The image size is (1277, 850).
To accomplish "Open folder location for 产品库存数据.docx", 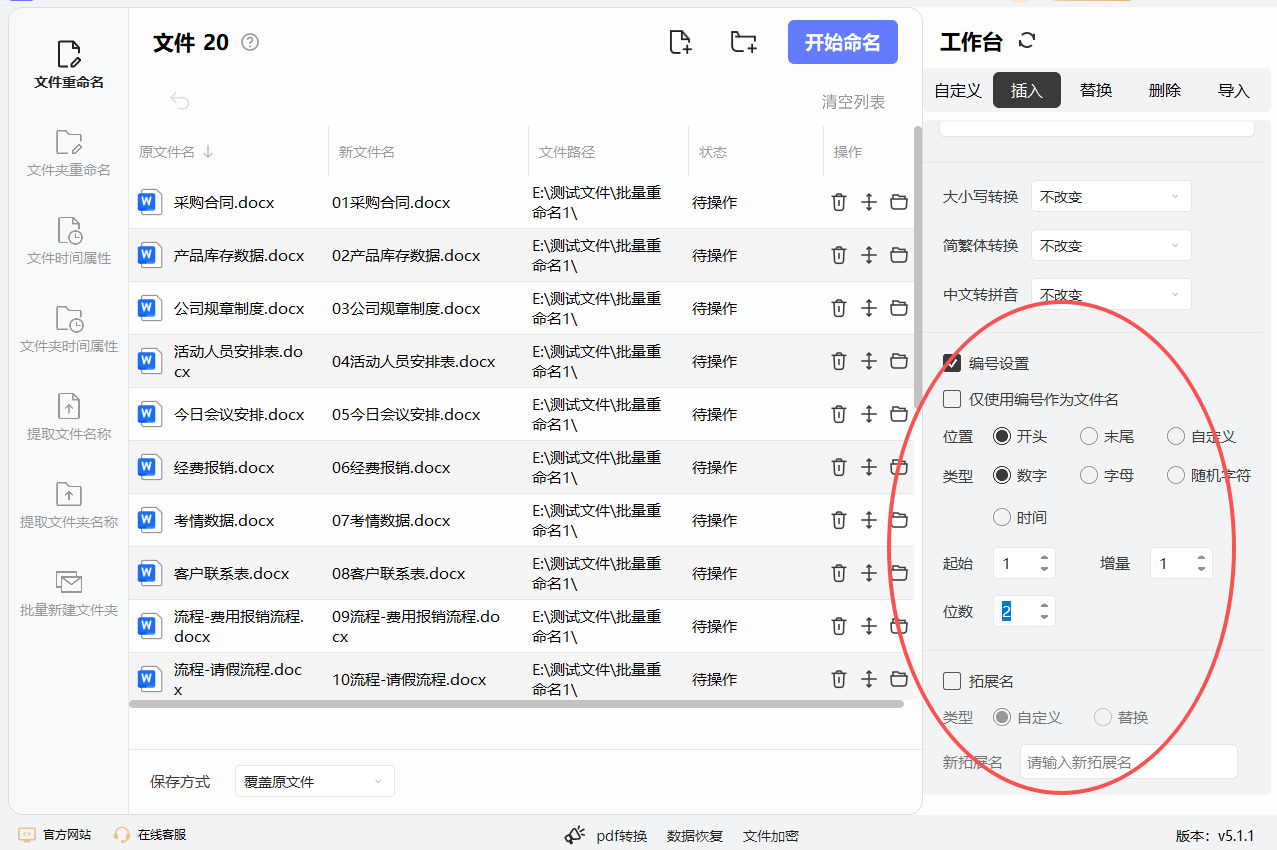I will coord(899,255).
